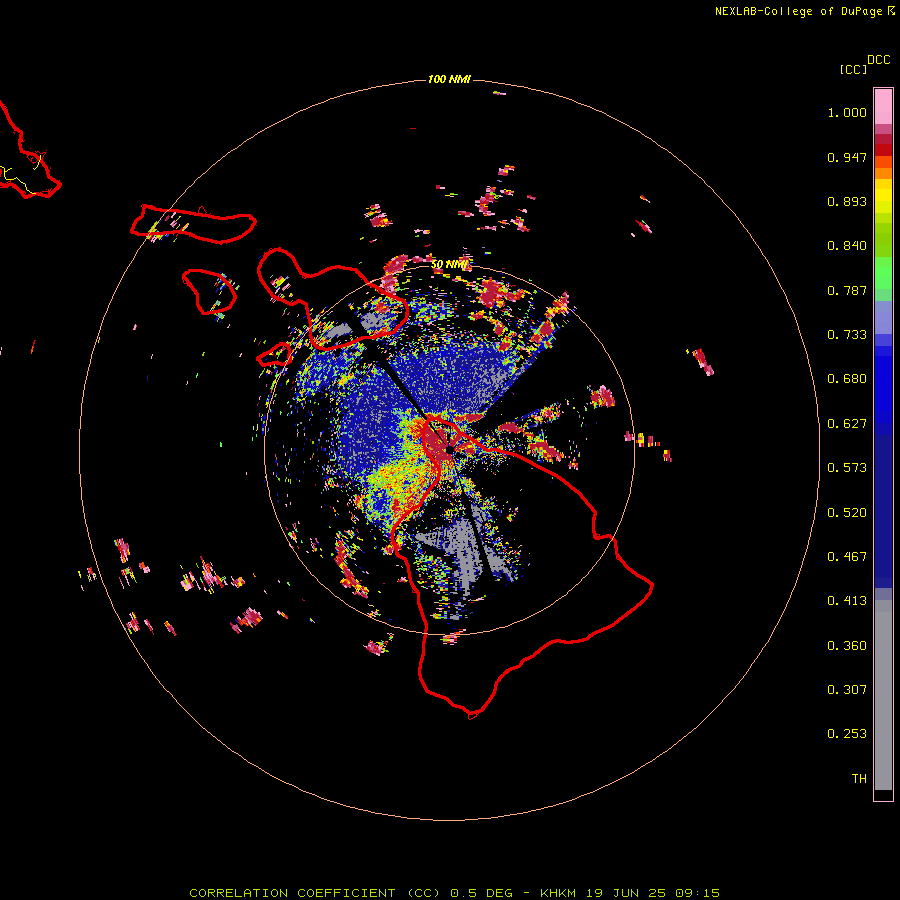Image resolution: width=900 pixels, height=900 pixels.
Task: Pick the periwinkle light-blue segment of color scale
Action: (883, 317)
